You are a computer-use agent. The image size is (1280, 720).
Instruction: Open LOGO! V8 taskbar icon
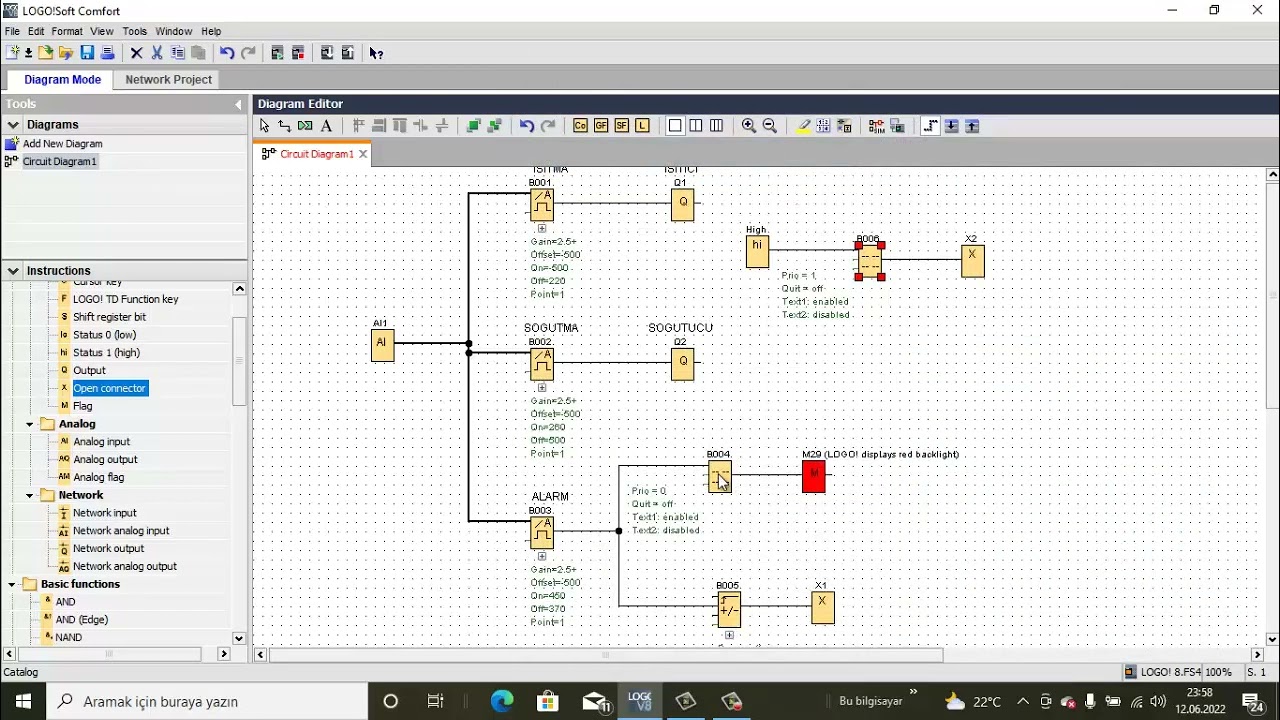coord(640,701)
